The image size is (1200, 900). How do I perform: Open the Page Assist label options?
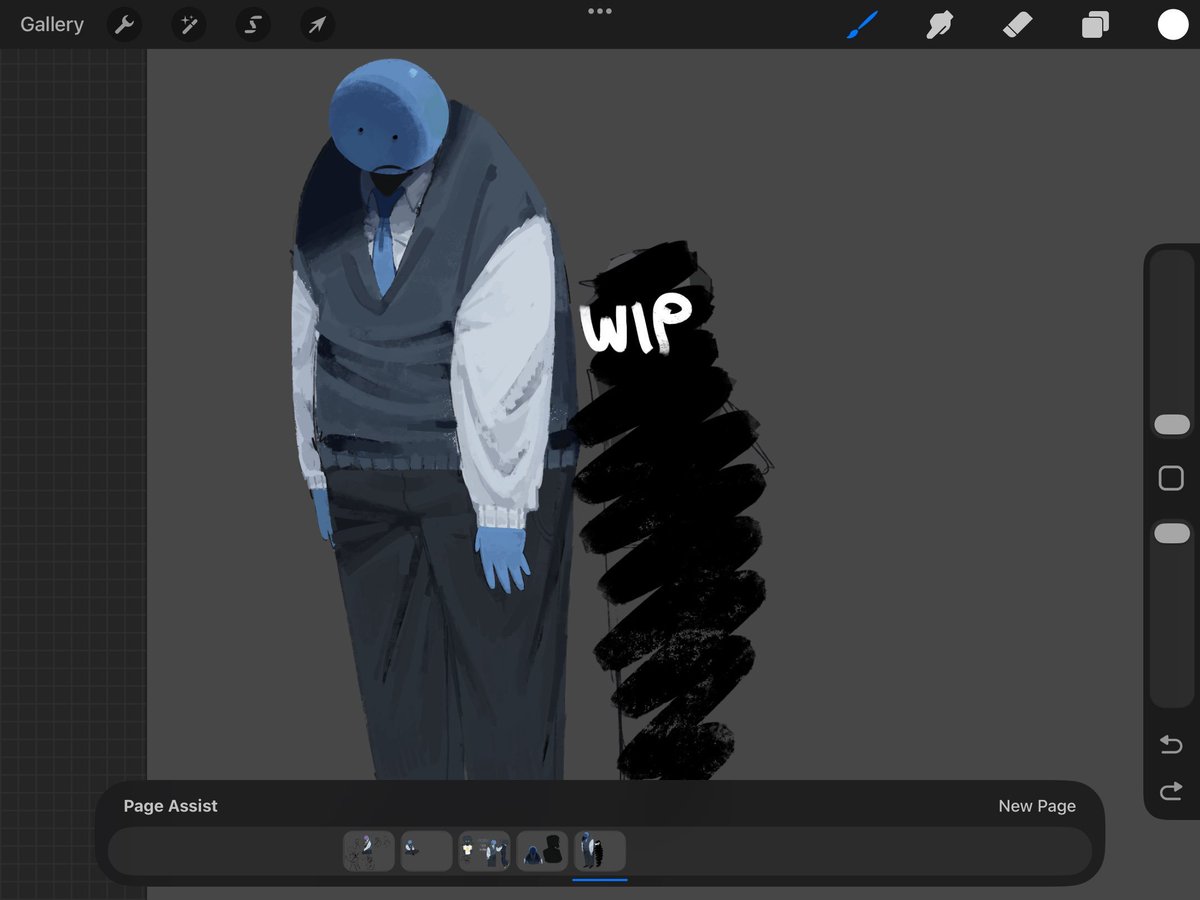tap(171, 806)
